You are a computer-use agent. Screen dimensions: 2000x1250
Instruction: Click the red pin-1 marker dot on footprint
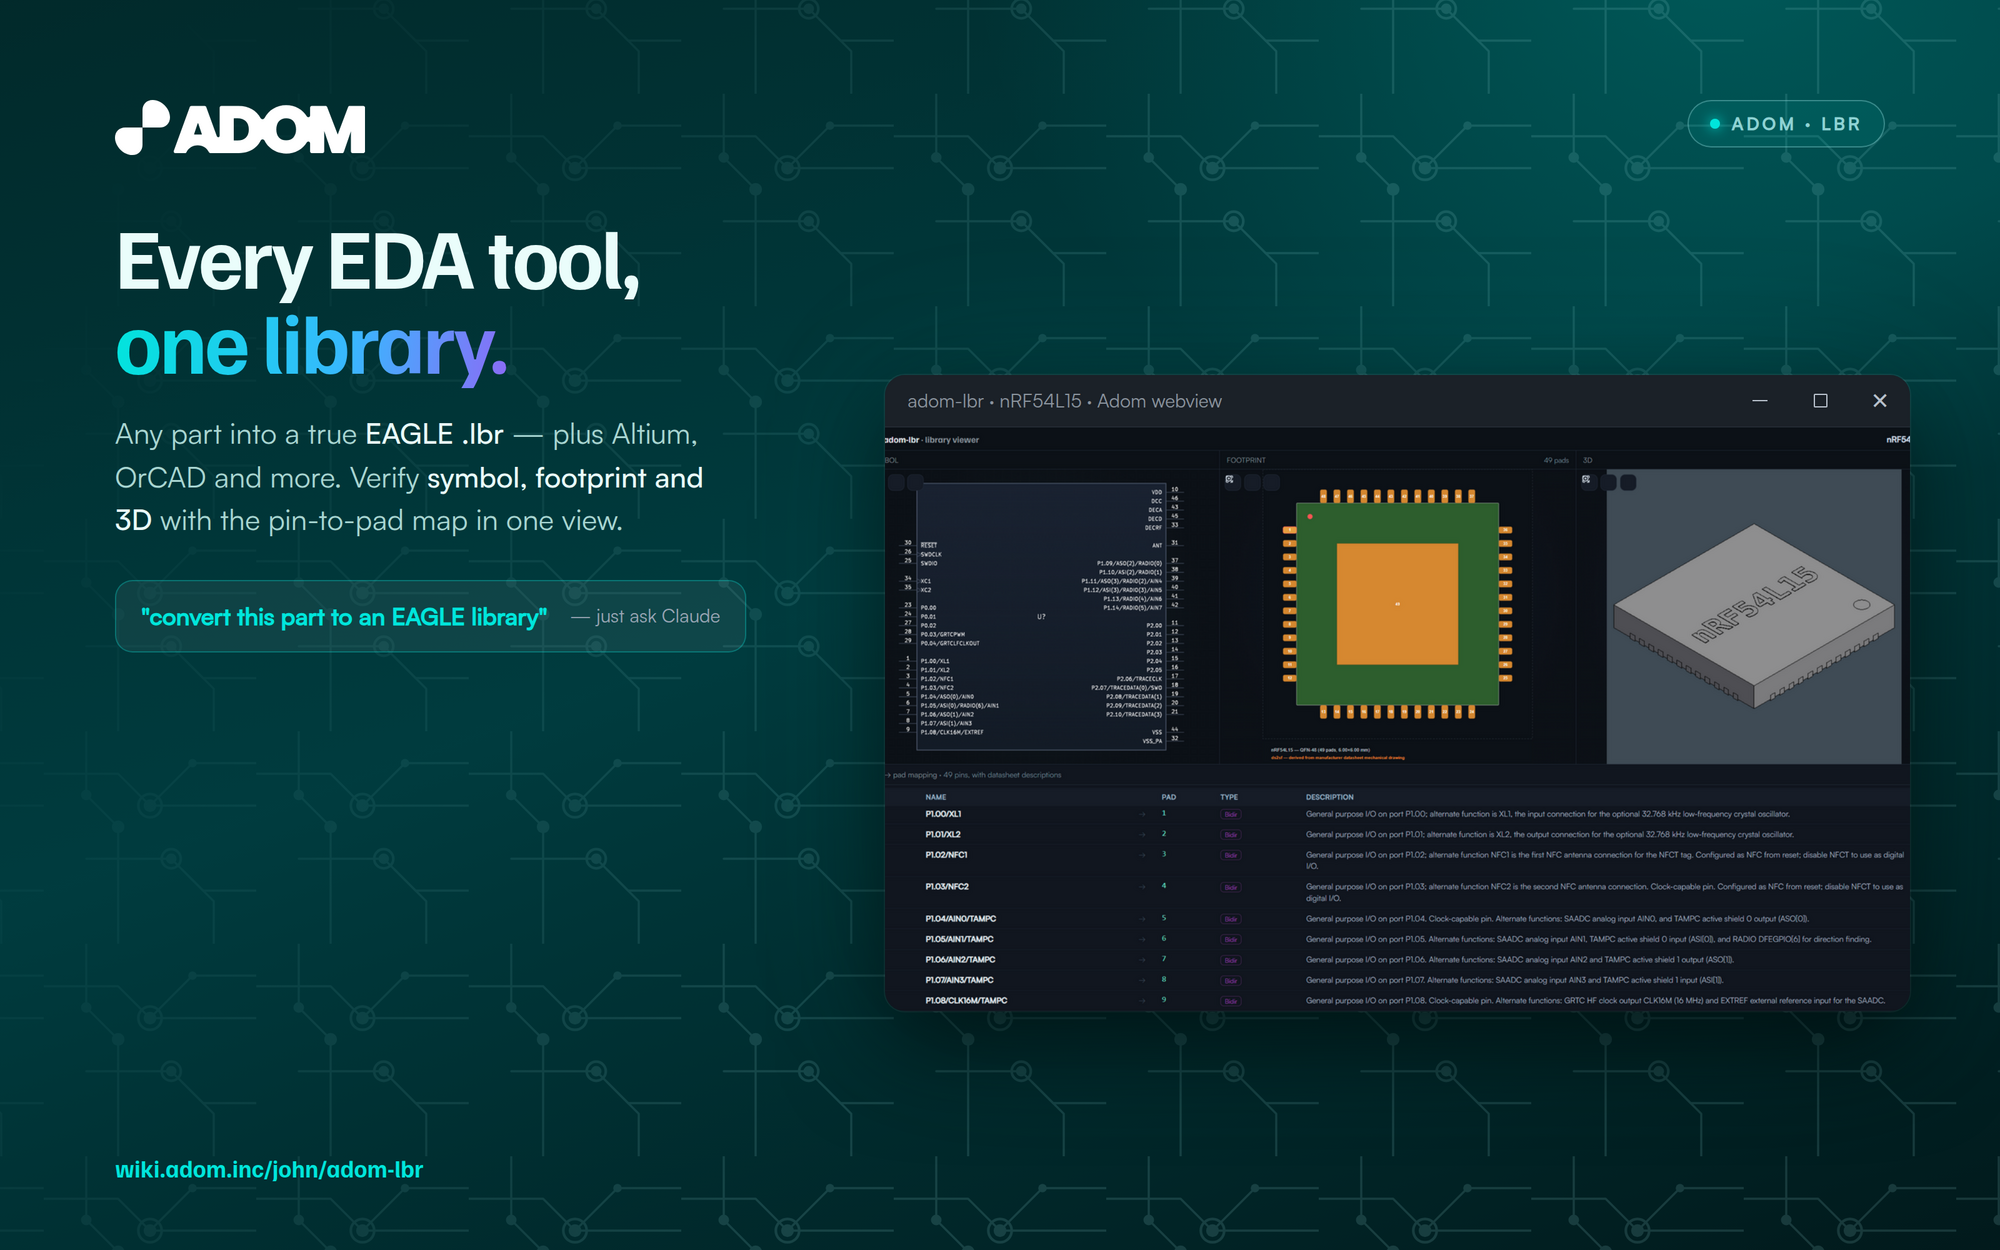[1310, 517]
